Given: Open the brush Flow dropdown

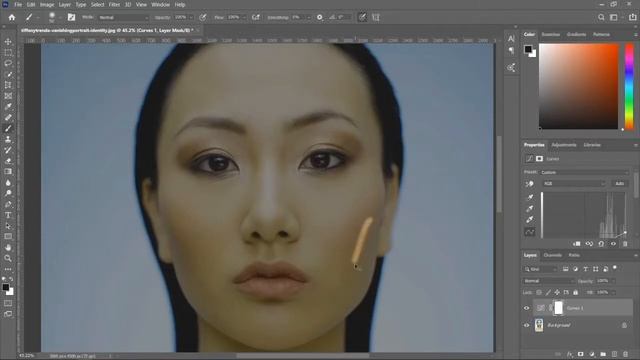Looking at the screenshot, I should (x=244, y=18).
